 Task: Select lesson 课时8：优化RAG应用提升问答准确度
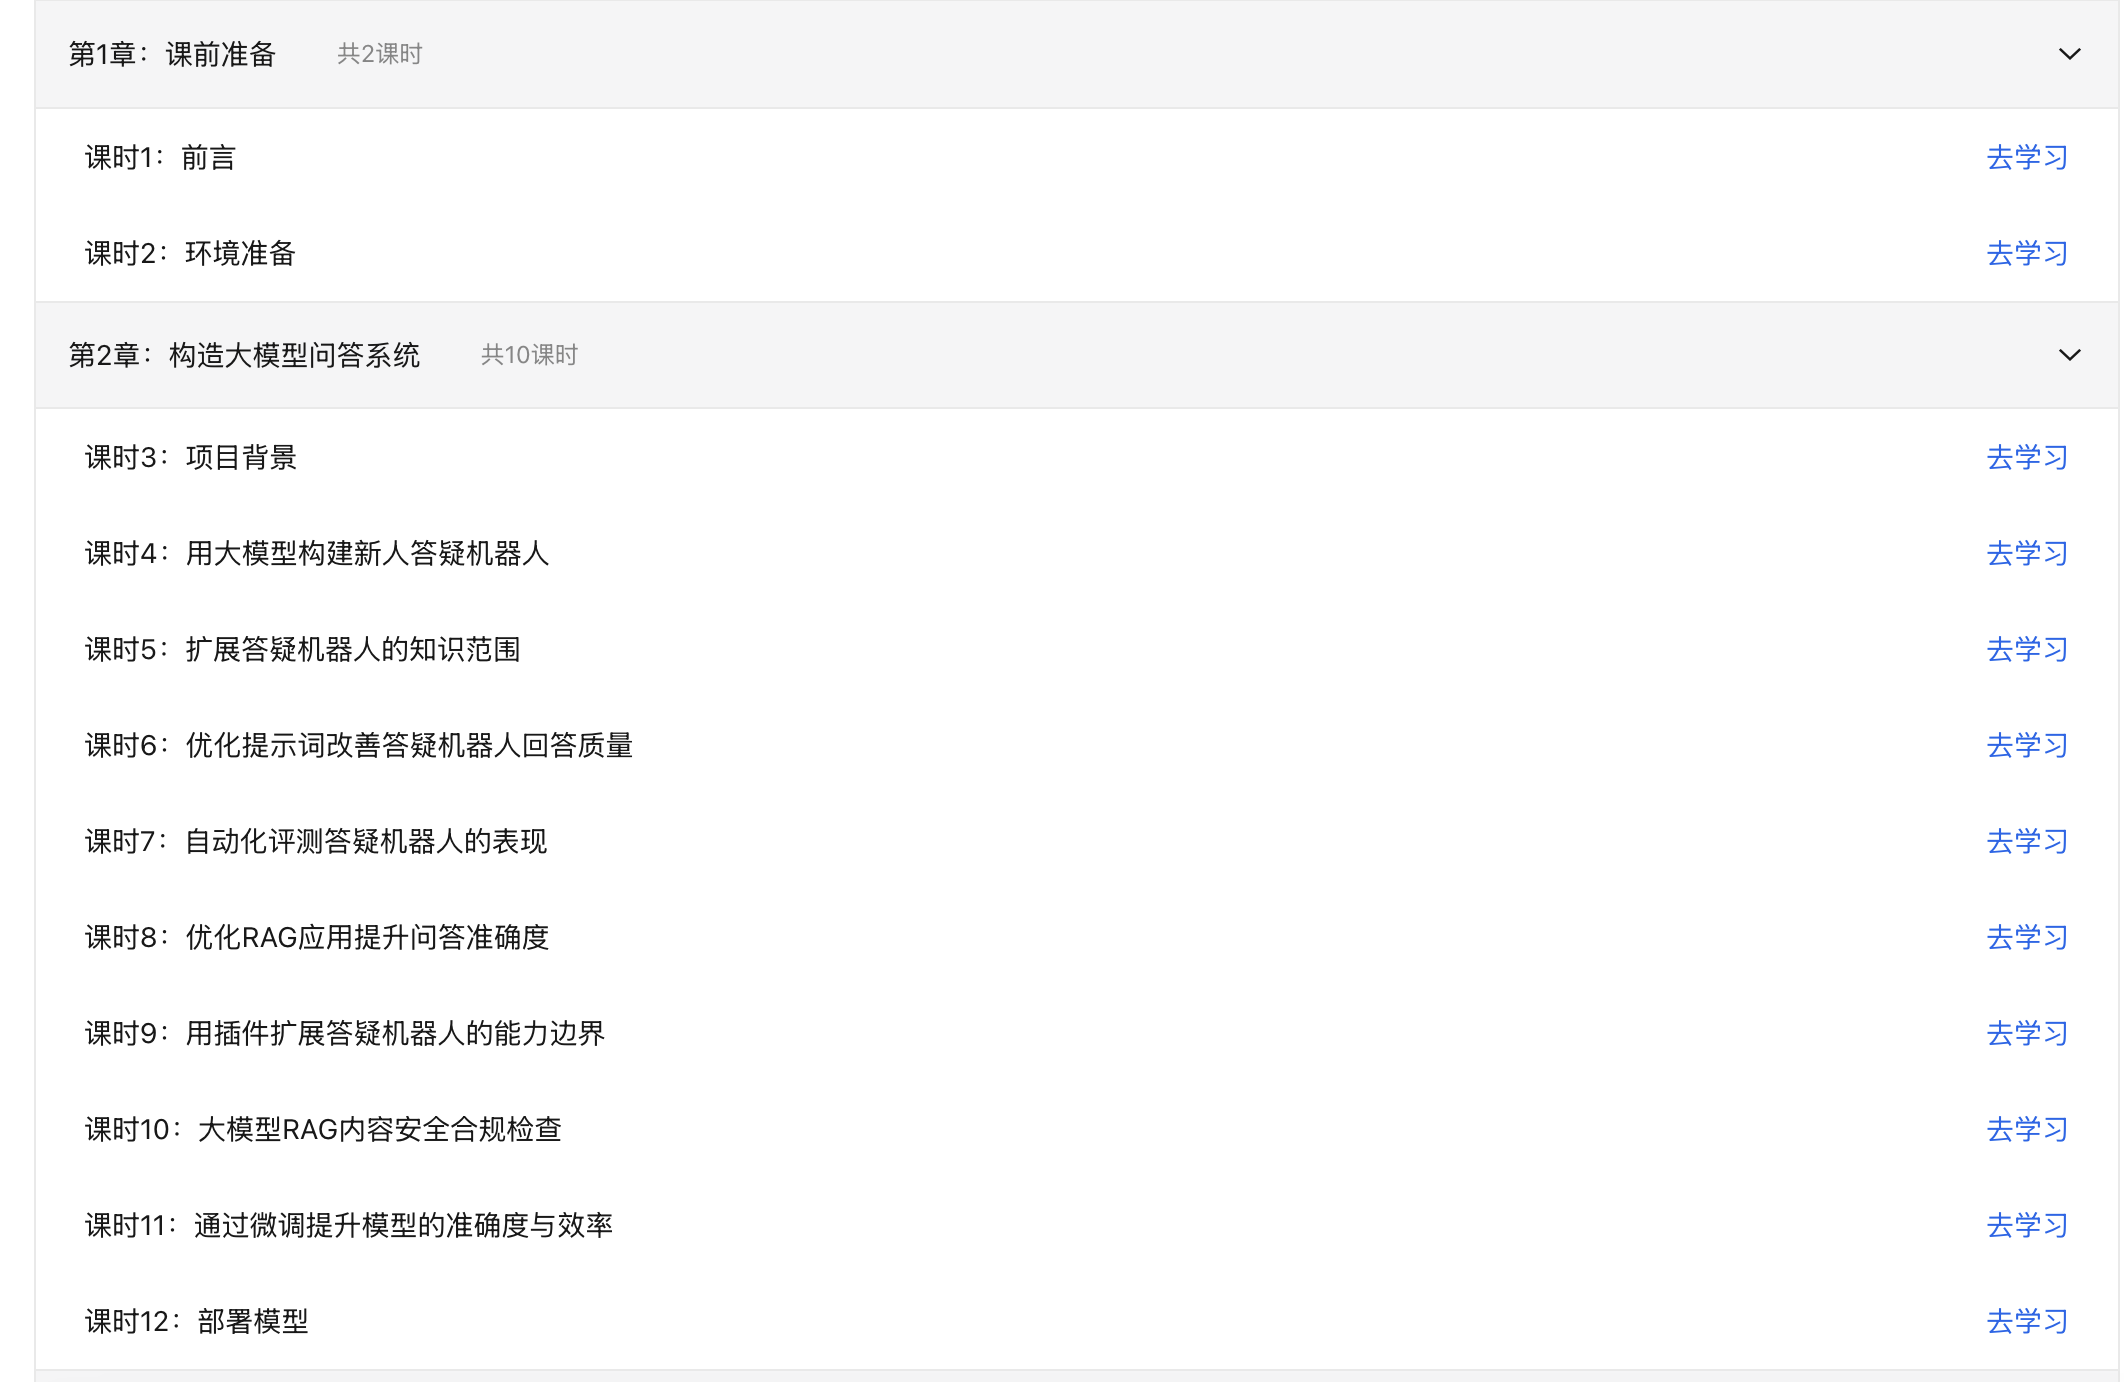tap(317, 938)
